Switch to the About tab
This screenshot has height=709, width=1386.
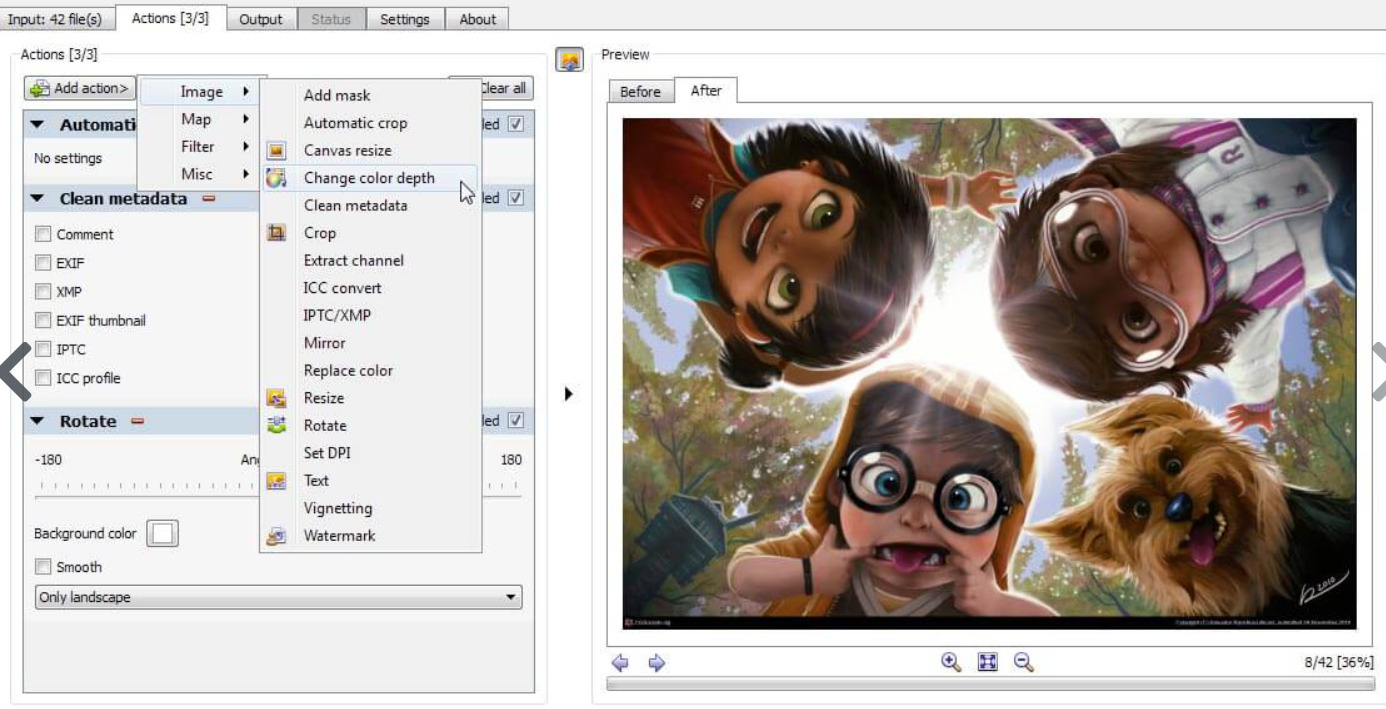point(478,19)
